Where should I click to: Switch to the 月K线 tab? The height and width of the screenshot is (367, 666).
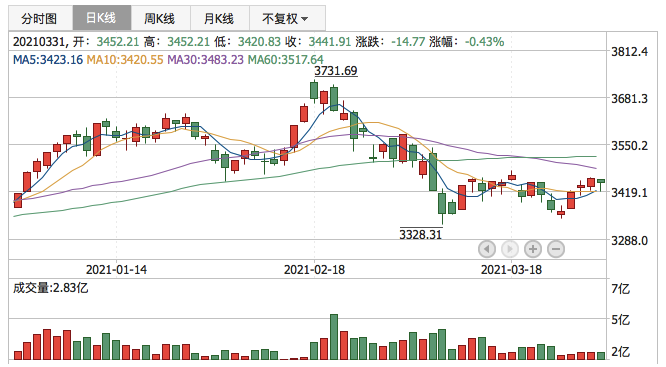coord(220,18)
